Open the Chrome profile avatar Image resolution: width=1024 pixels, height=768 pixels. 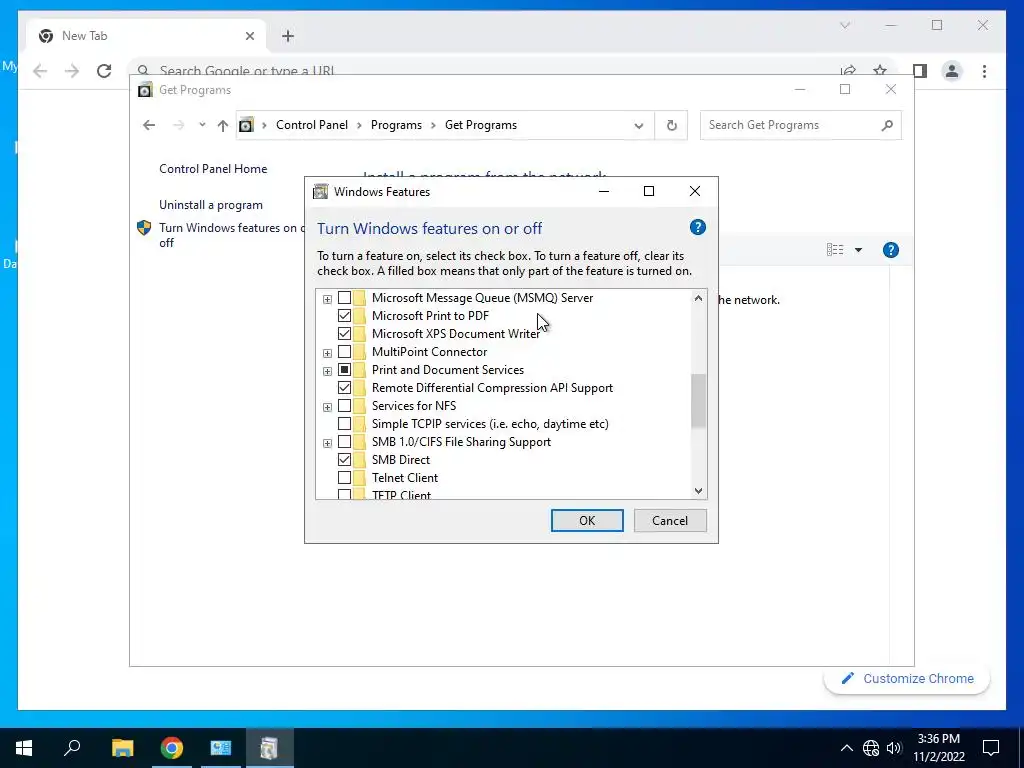pyautogui.click(x=952, y=71)
